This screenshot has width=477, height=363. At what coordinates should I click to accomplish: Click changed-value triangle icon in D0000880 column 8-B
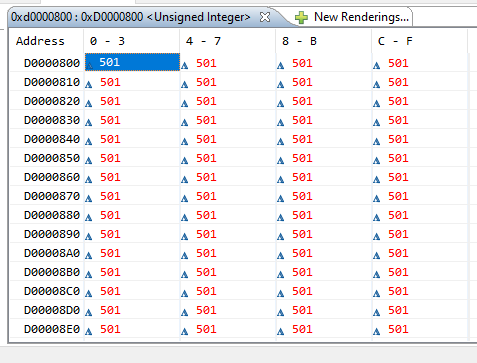point(281,218)
